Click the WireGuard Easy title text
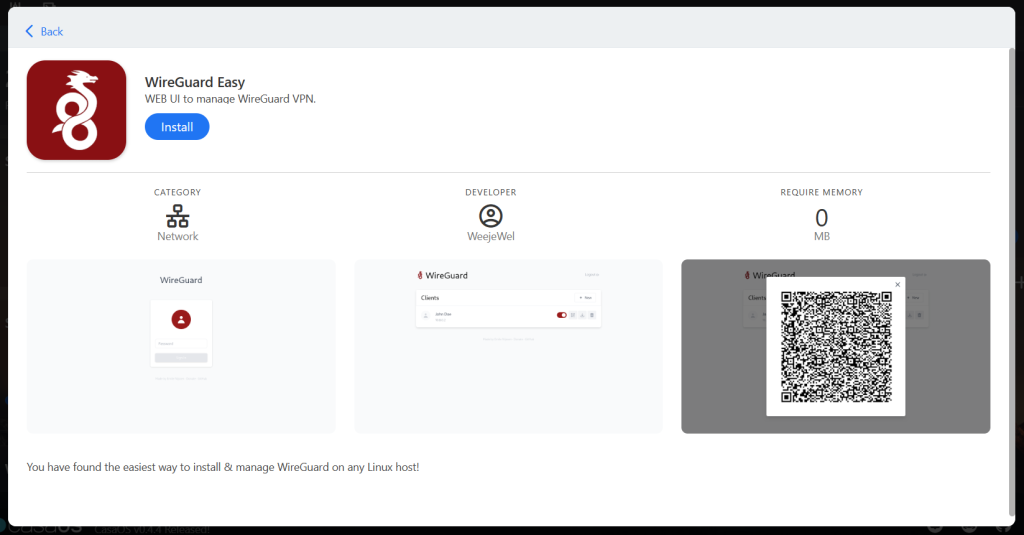1024x535 pixels. pyautogui.click(x=195, y=82)
